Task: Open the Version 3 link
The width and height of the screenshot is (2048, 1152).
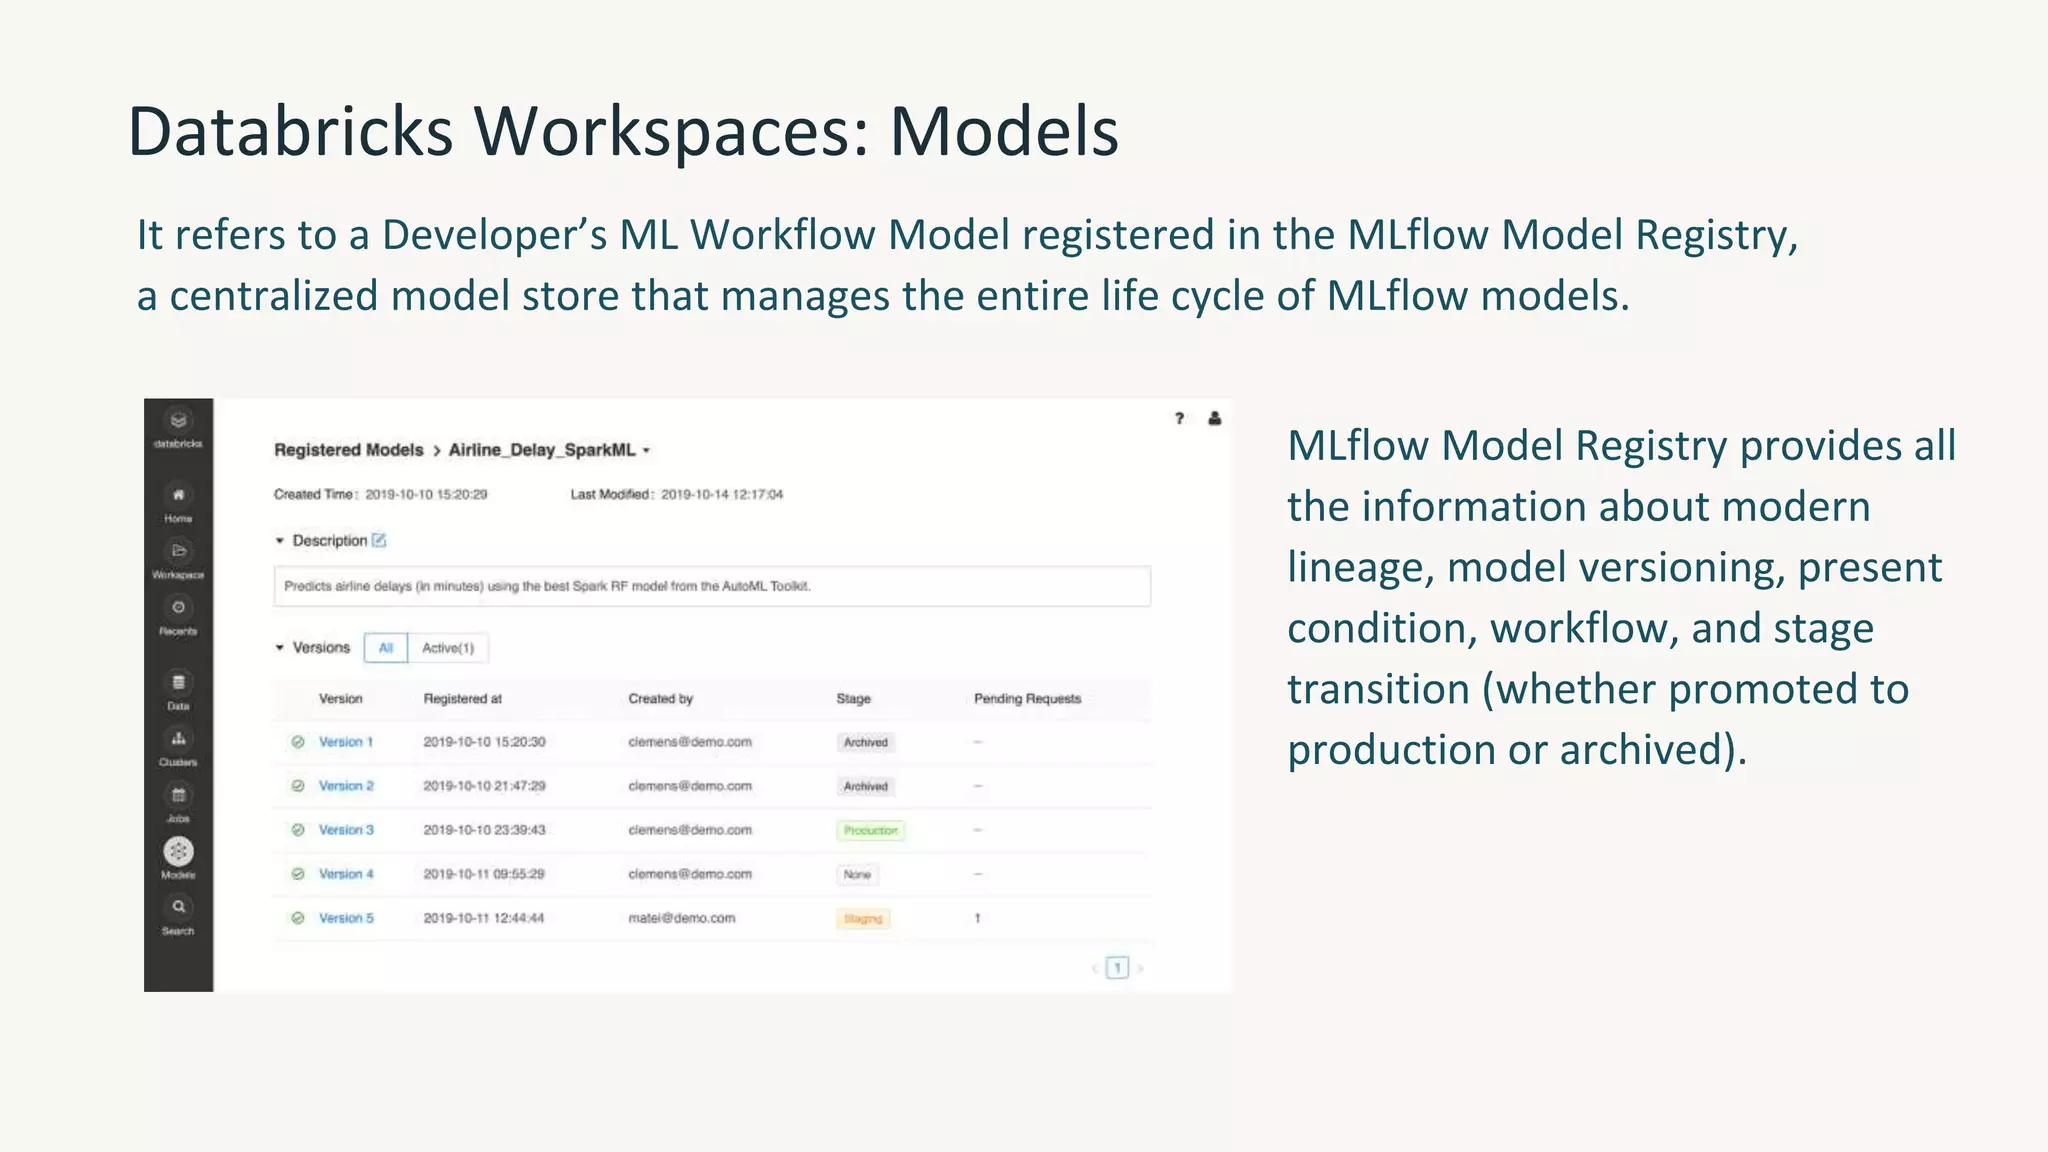Action: [346, 830]
